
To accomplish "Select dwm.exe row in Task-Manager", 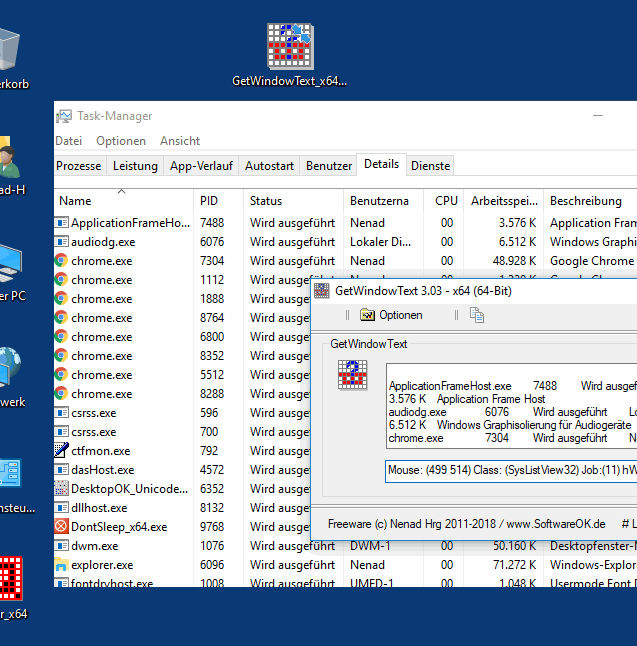I will point(345,545).
